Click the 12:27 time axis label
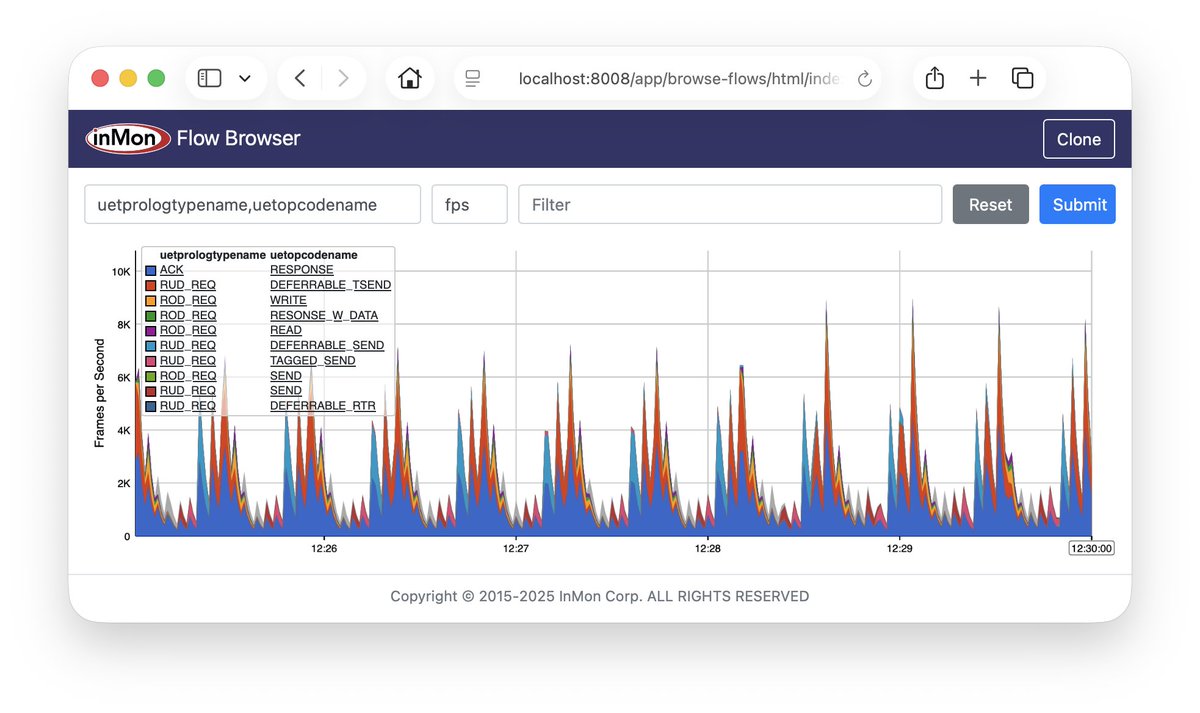This screenshot has height=713, width=1200. 516,548
